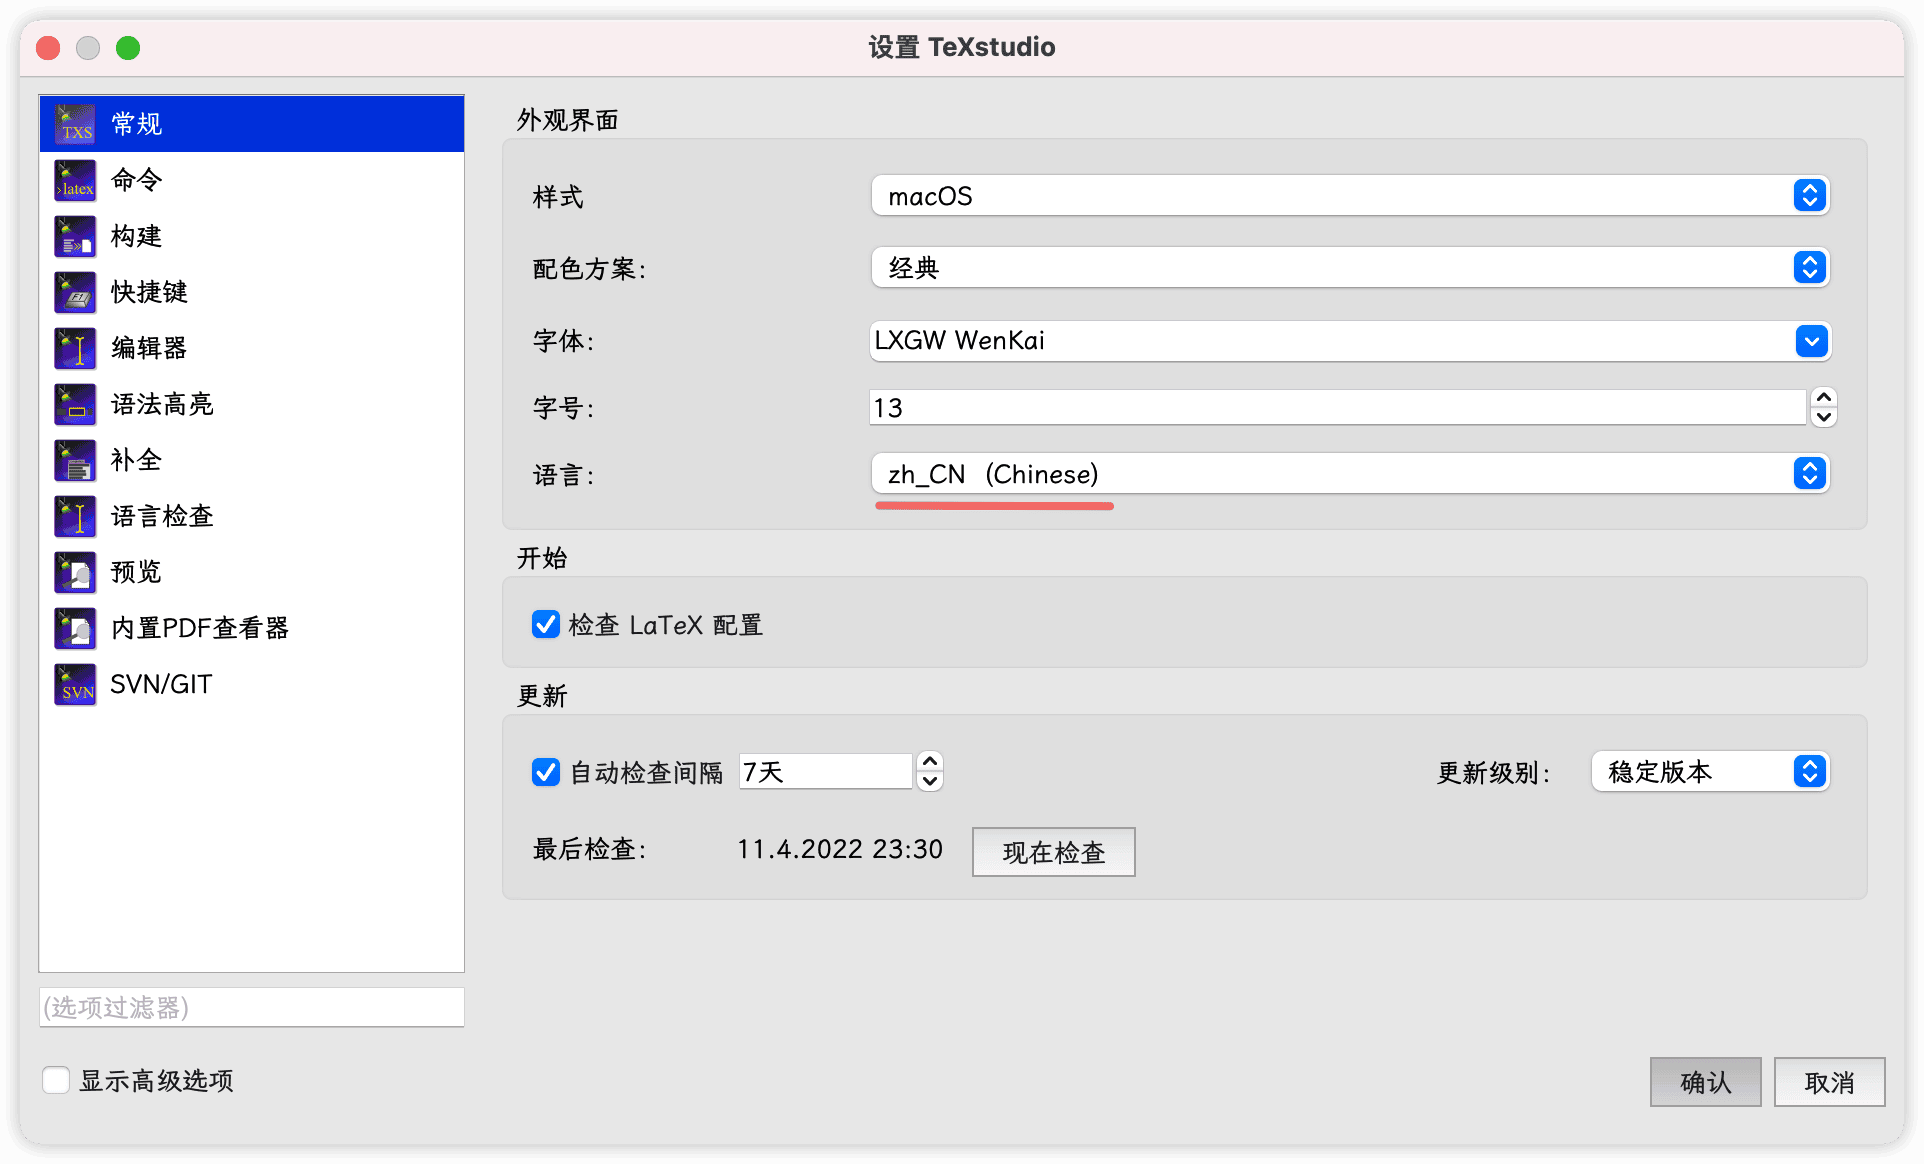Switch to the 语言检查 section

(74, 516)
